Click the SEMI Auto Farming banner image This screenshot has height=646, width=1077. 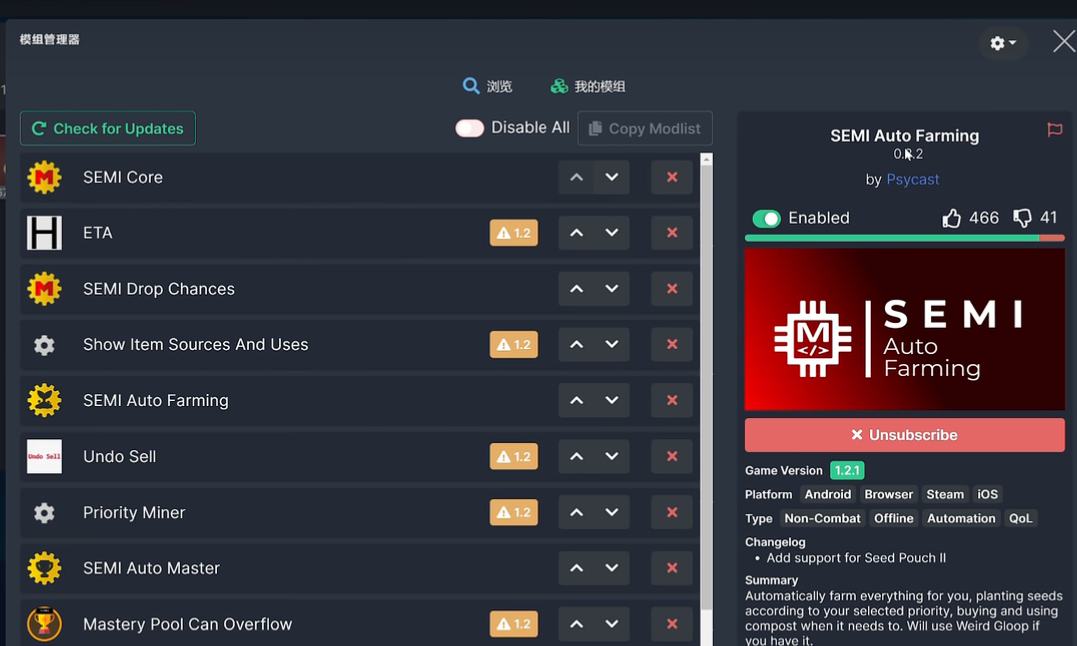905,330
